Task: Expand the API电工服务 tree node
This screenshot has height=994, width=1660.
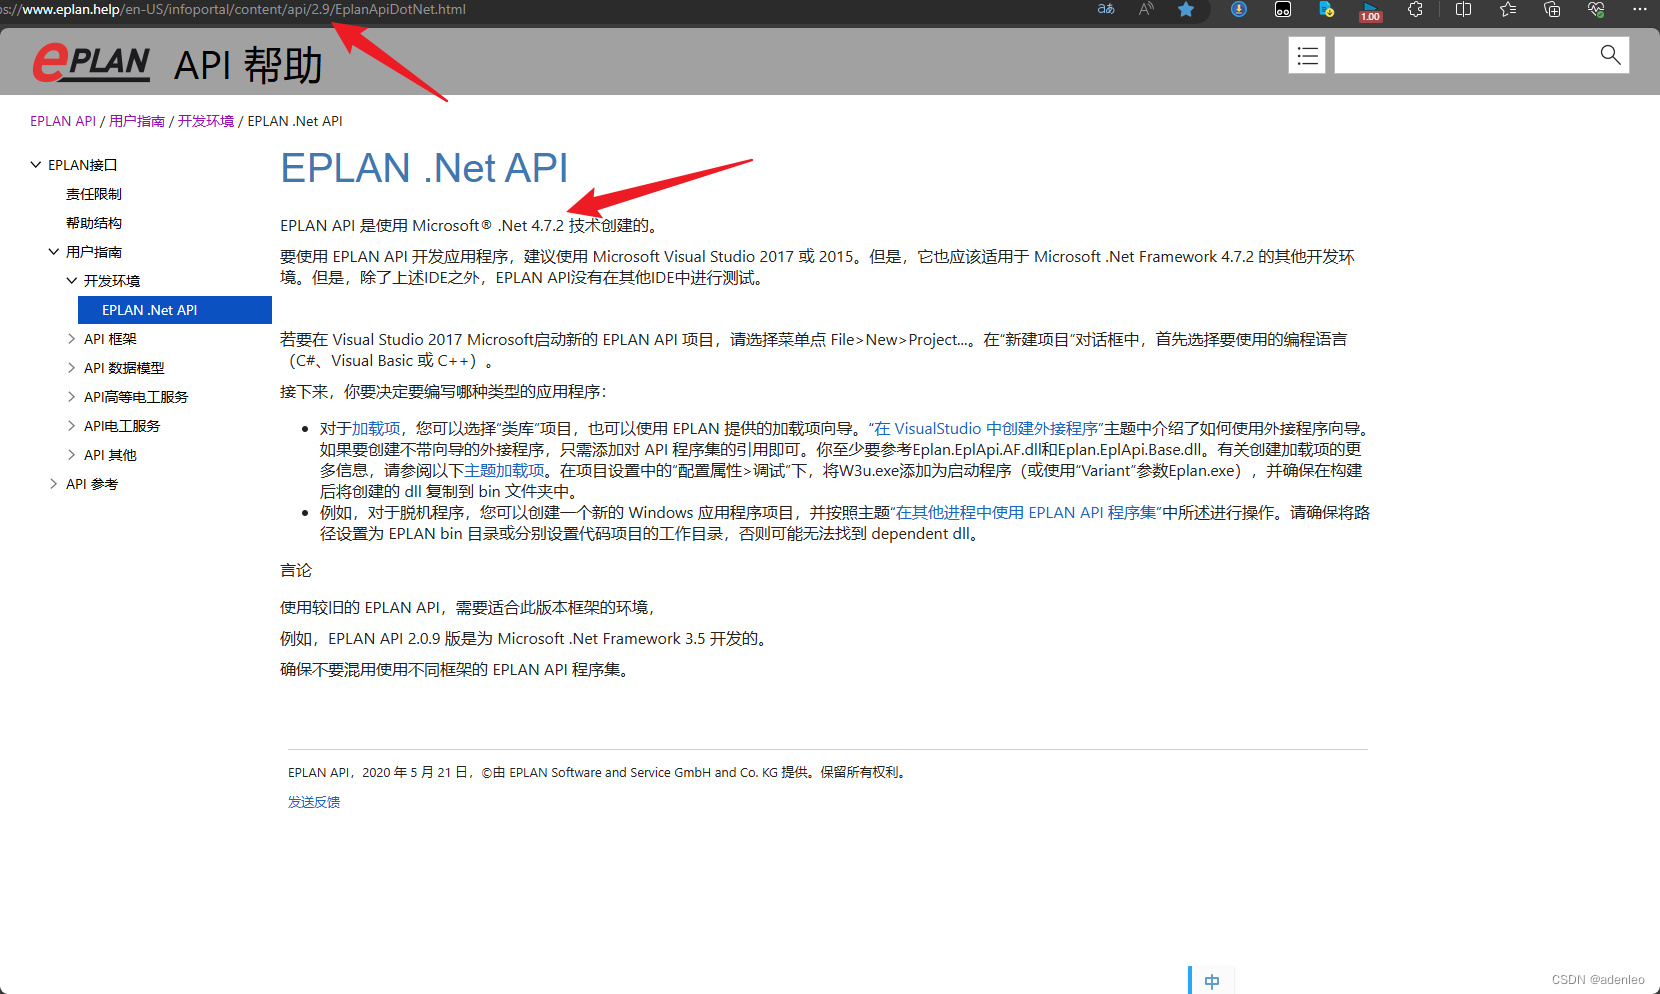Action: click(x=72, y=426)
